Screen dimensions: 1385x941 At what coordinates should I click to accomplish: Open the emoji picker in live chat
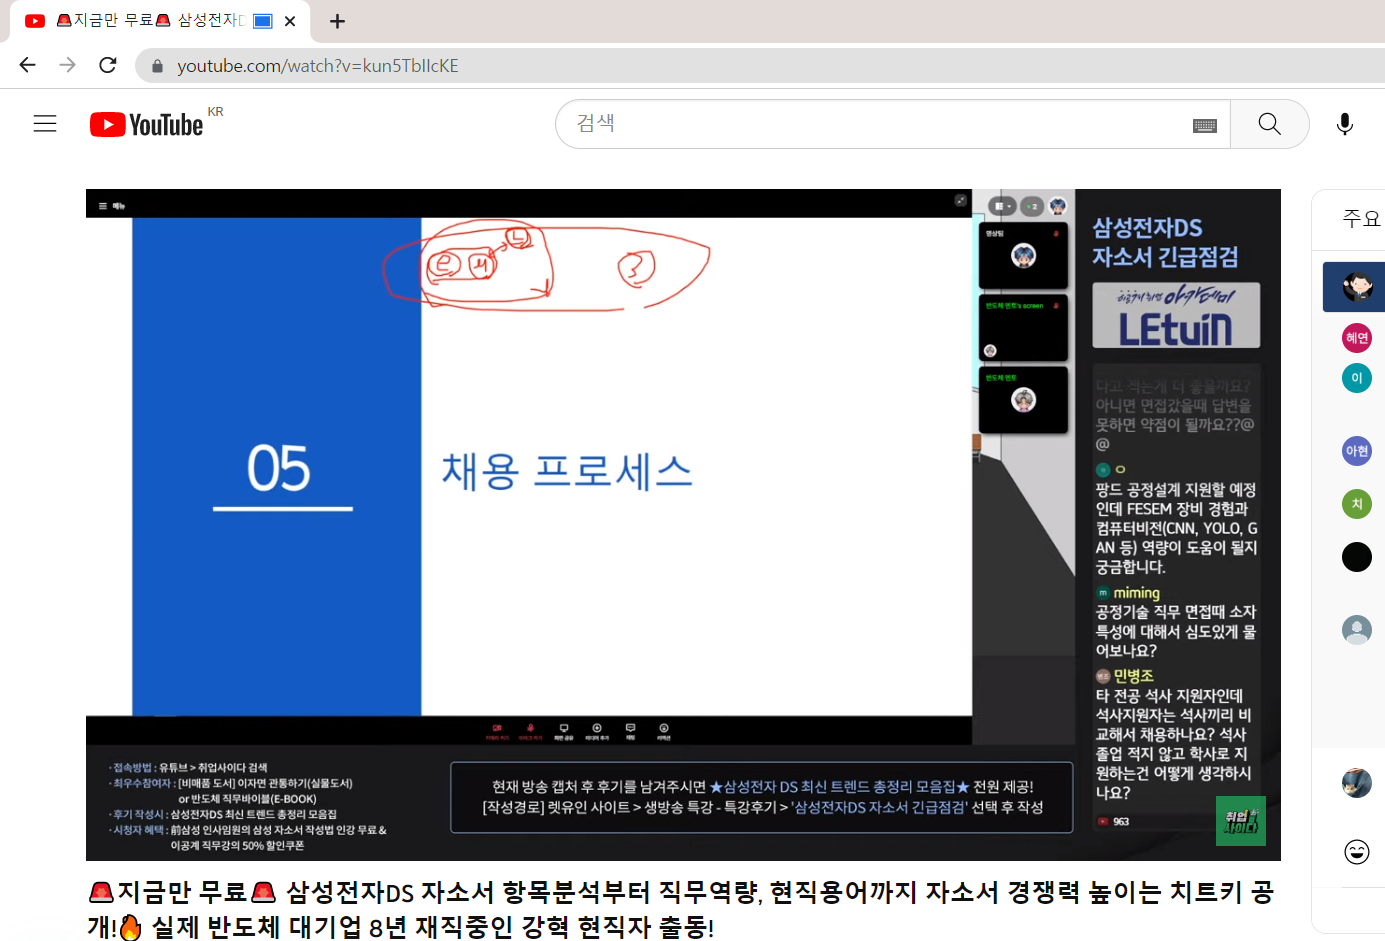click(x=1356, y=851)
